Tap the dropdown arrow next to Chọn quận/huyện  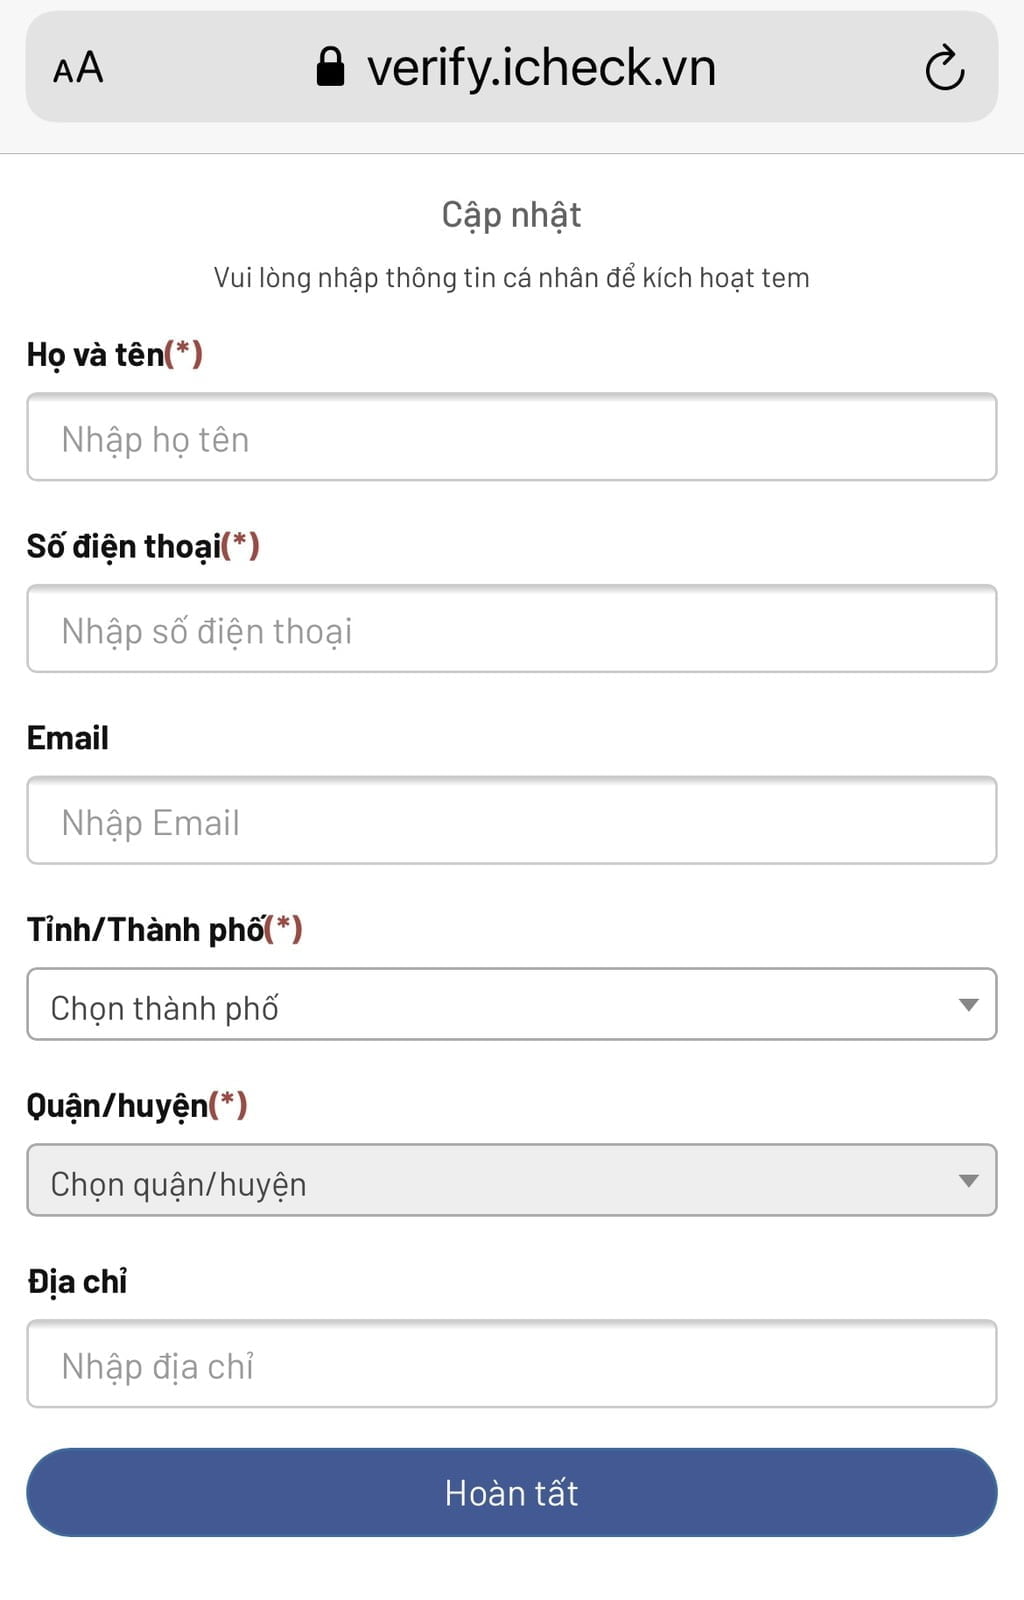968,1181
